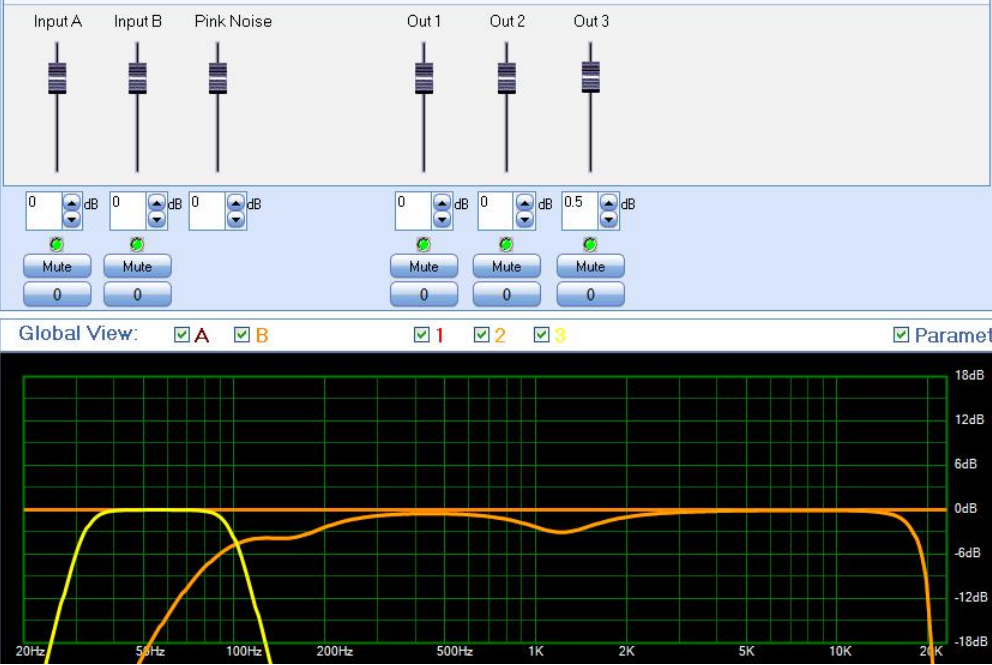Click the 18dB graph scale label
Screen dimensions: 992x665
coord(969,375)
